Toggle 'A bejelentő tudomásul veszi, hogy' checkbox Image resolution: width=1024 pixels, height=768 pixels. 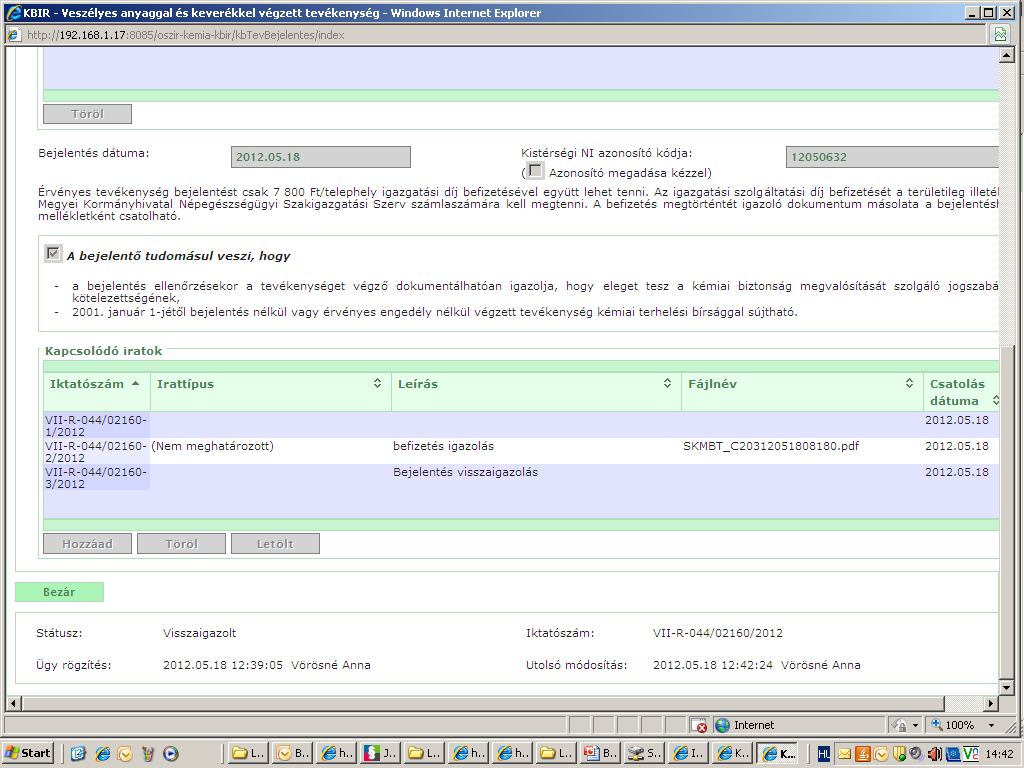53,253
